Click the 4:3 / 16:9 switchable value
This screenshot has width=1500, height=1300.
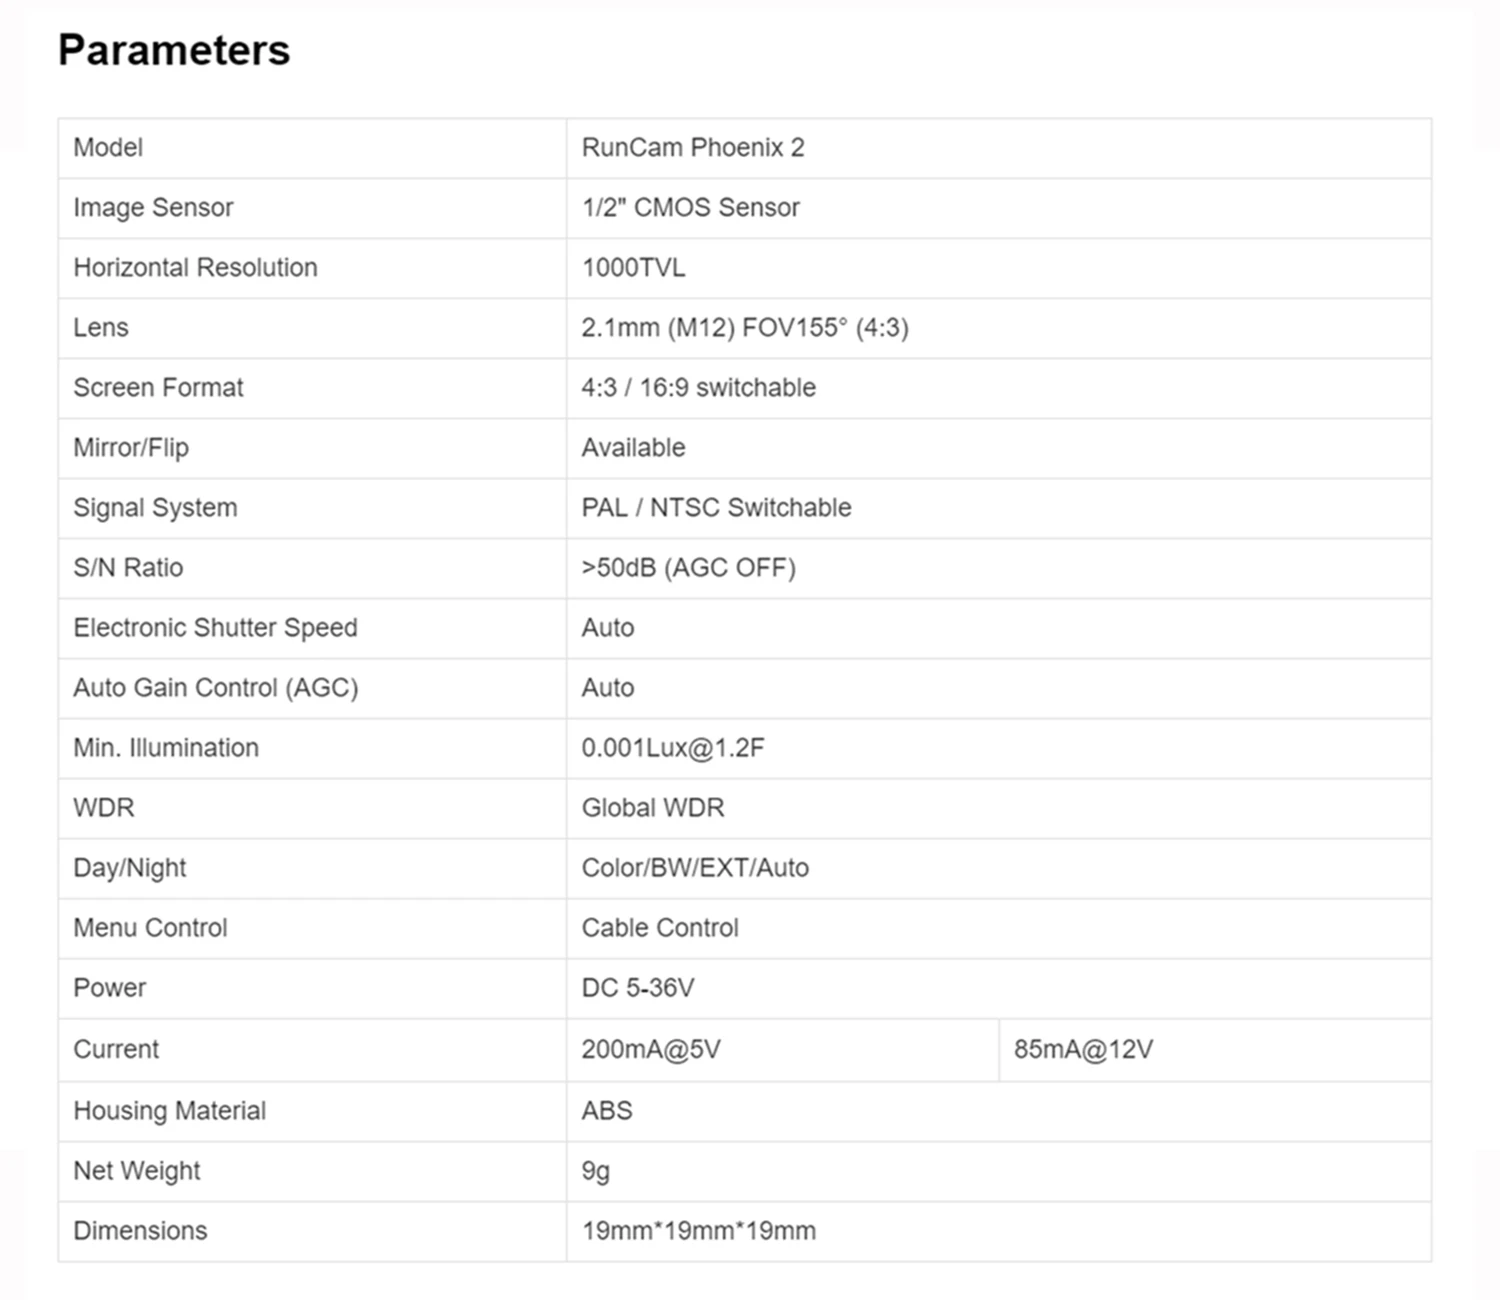pos(699,388)
